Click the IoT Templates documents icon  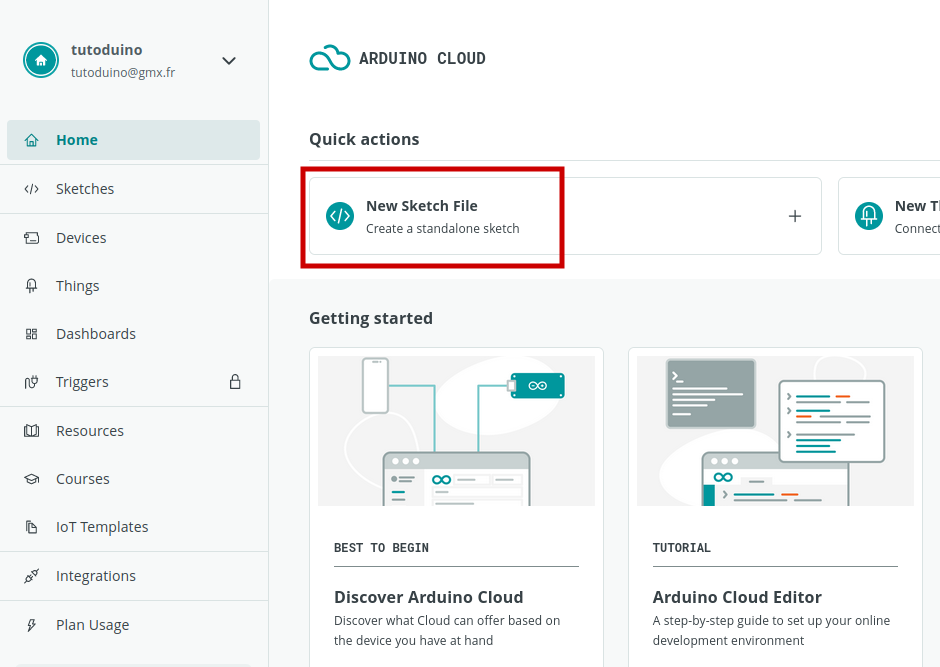click(x=31, y=527)
